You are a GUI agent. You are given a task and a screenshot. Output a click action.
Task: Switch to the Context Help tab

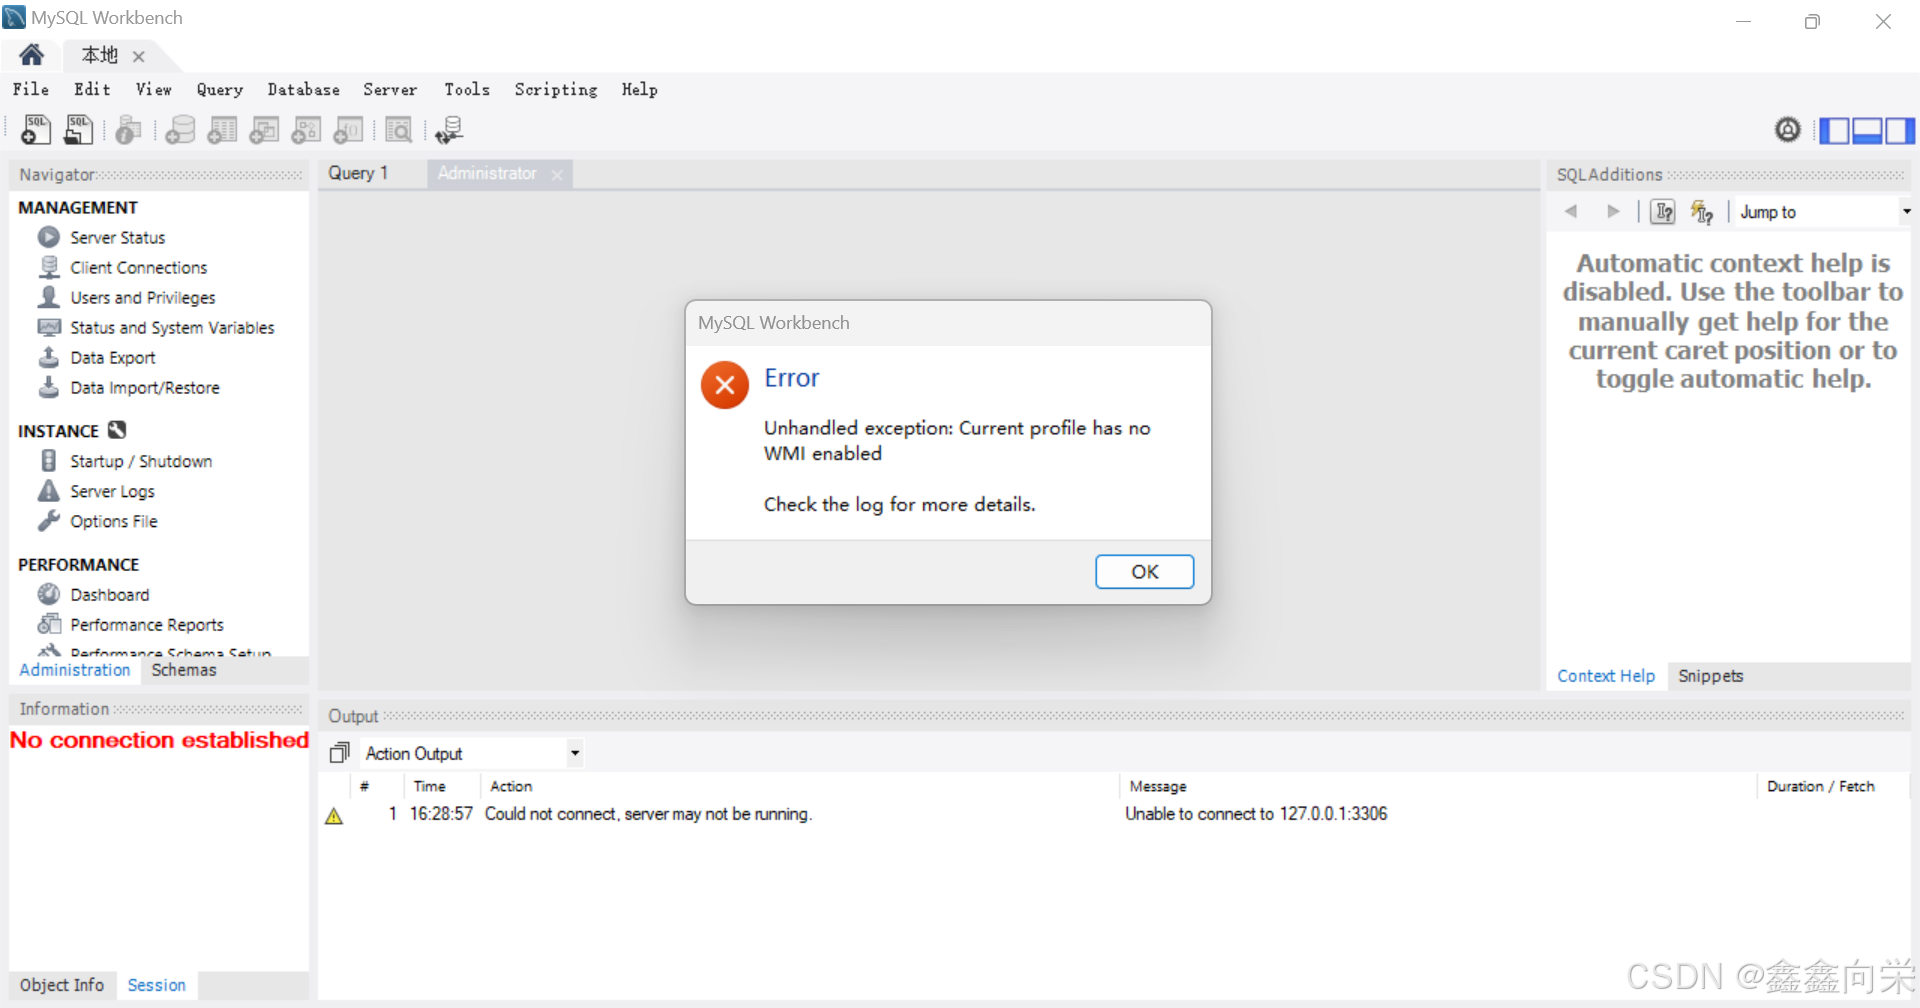pyautogui.click(x=1606, y=676)
